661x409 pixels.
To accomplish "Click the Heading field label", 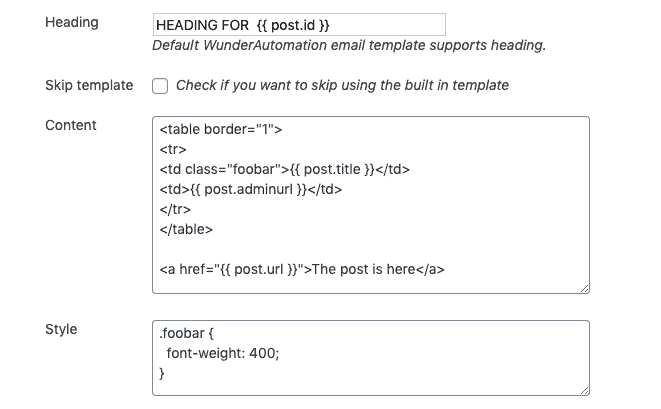I will pyautogui.click(x=72, y=23).
